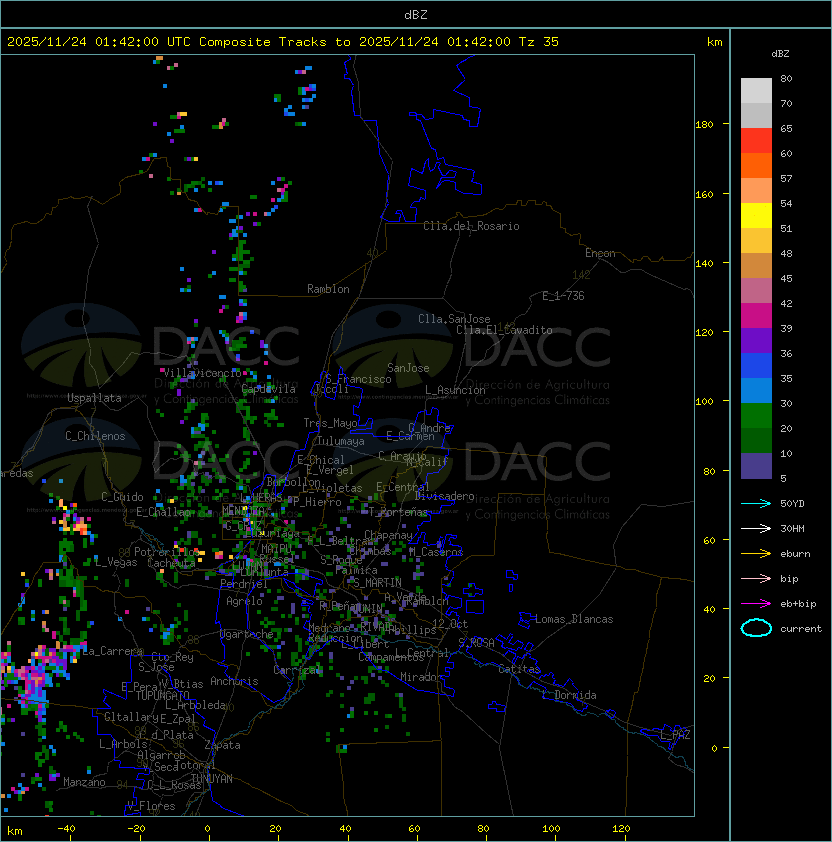Select the light blue swatch between 35 and 30
This screenshot has width=832, height=842.
[756, 390]
